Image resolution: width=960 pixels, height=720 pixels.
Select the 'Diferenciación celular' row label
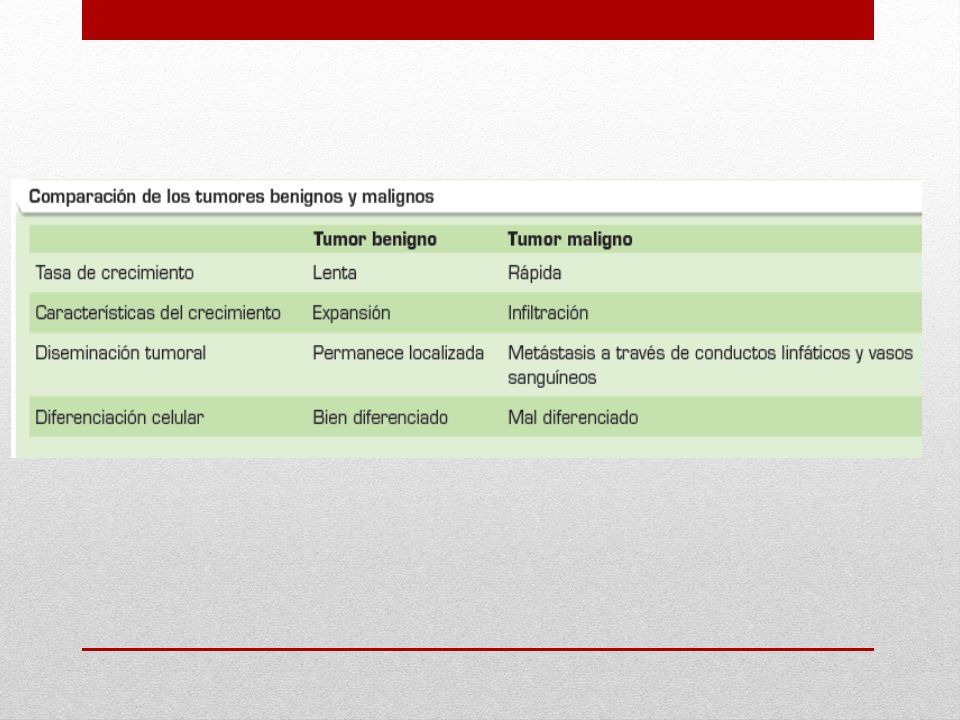[x=119, y=418]
